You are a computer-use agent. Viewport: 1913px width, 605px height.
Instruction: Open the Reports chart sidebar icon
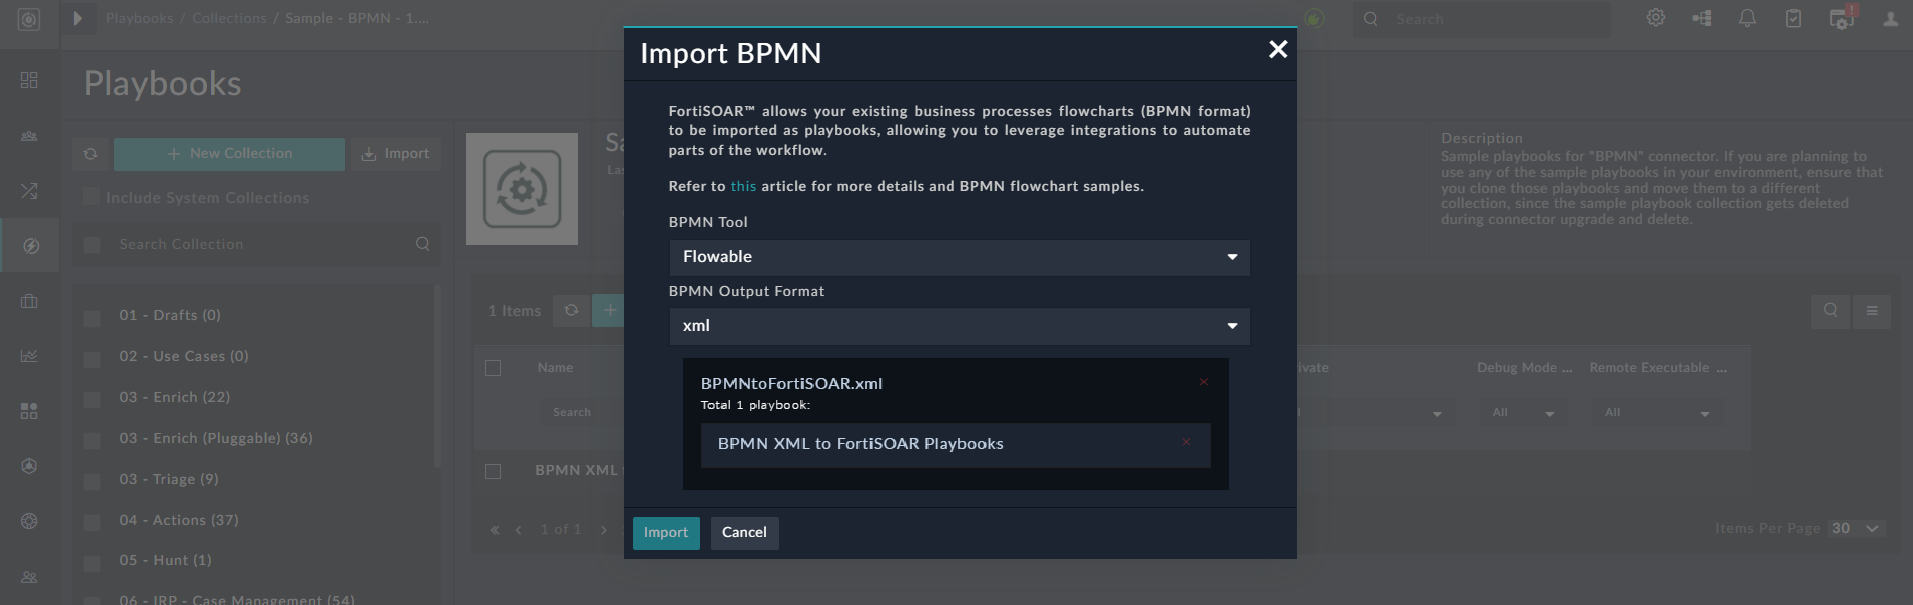tap(29, 356)
